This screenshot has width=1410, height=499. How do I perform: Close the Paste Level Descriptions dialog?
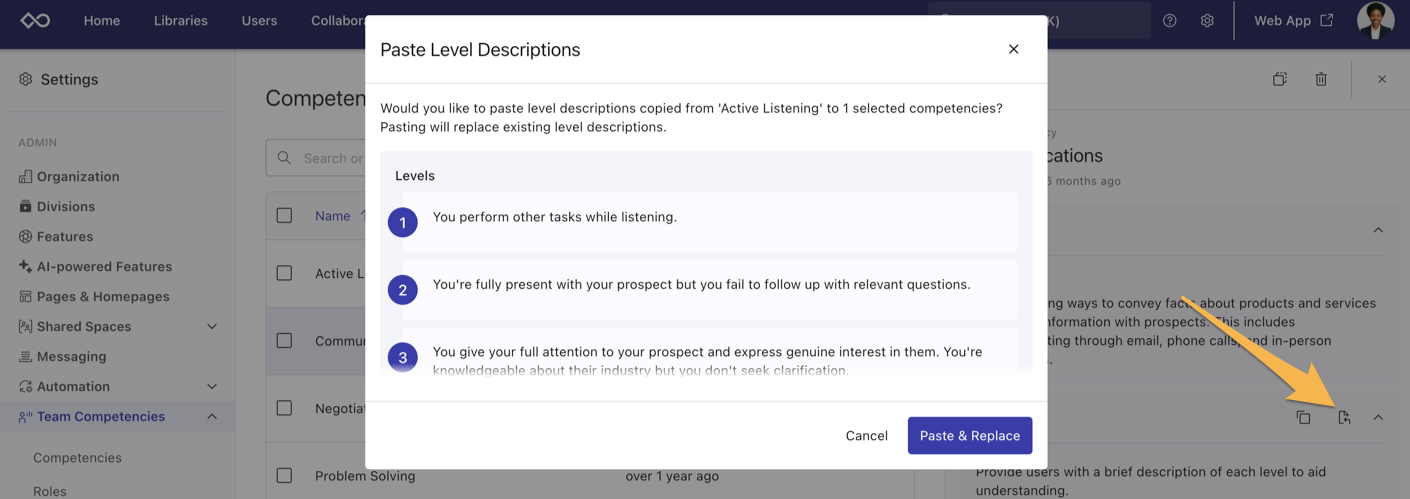coord(1013,49)
